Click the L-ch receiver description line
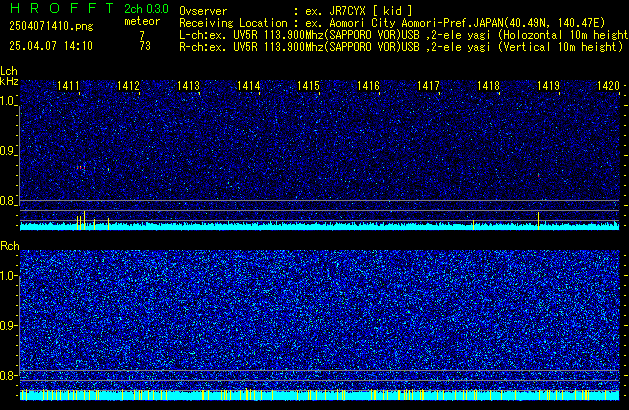This screenshot has height=410, width=629. (x=404, y=35)
